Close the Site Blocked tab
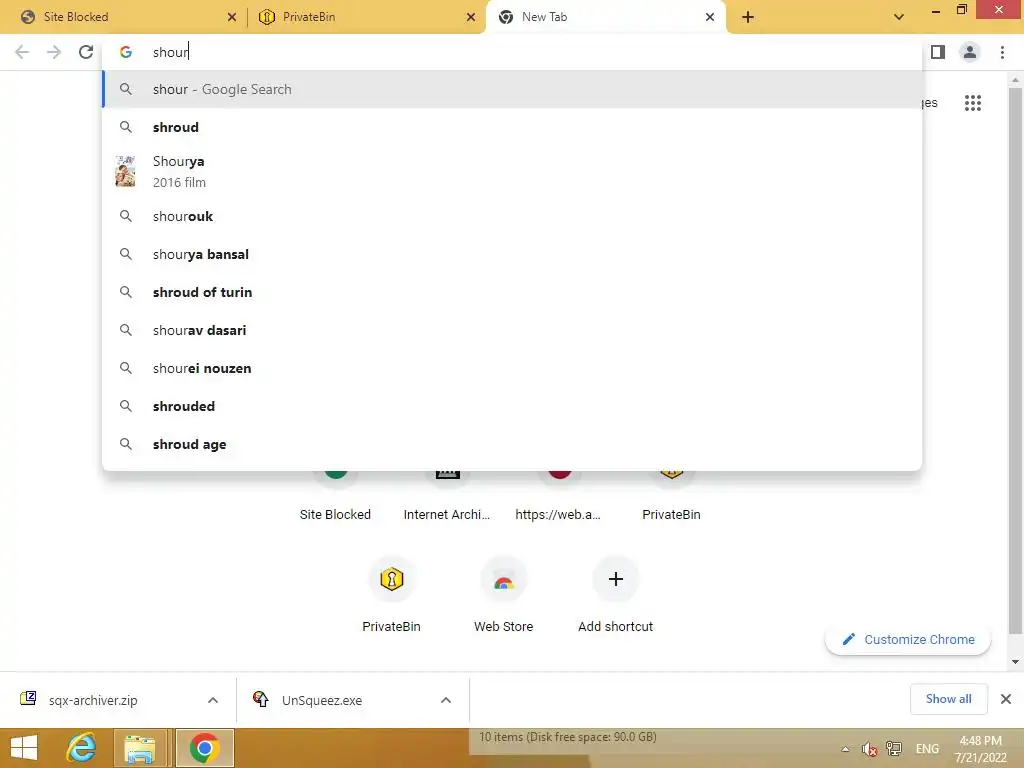The image size is (1024, 768). coord(232,17)
